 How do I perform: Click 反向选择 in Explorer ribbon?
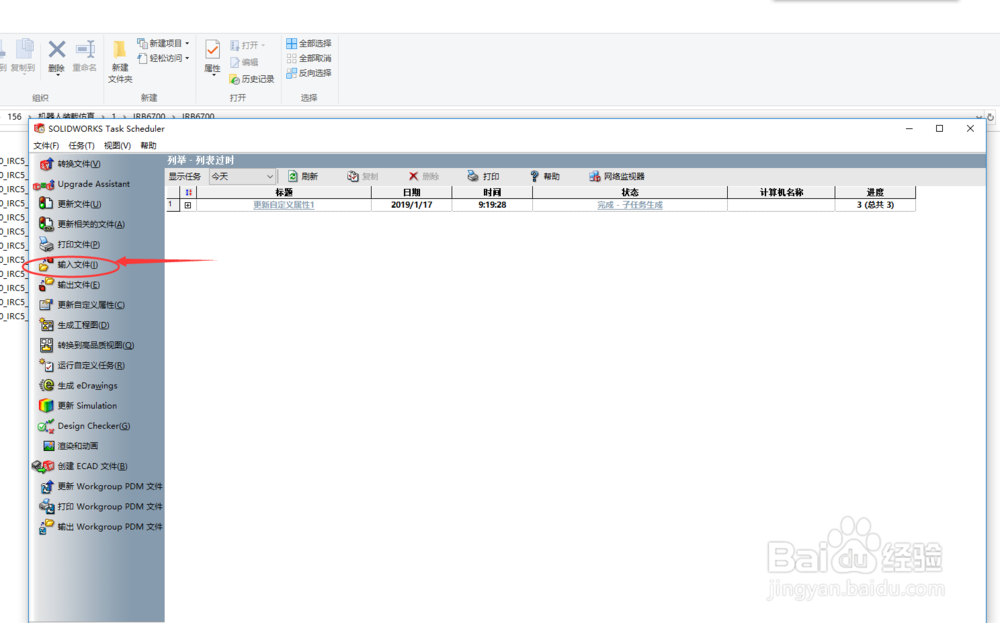coord(309,73)
